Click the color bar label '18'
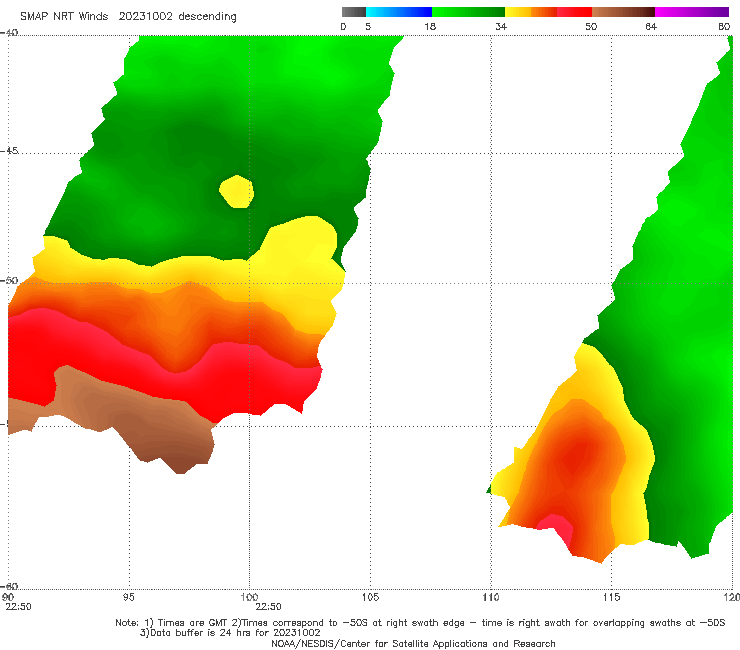 (430, 26)
